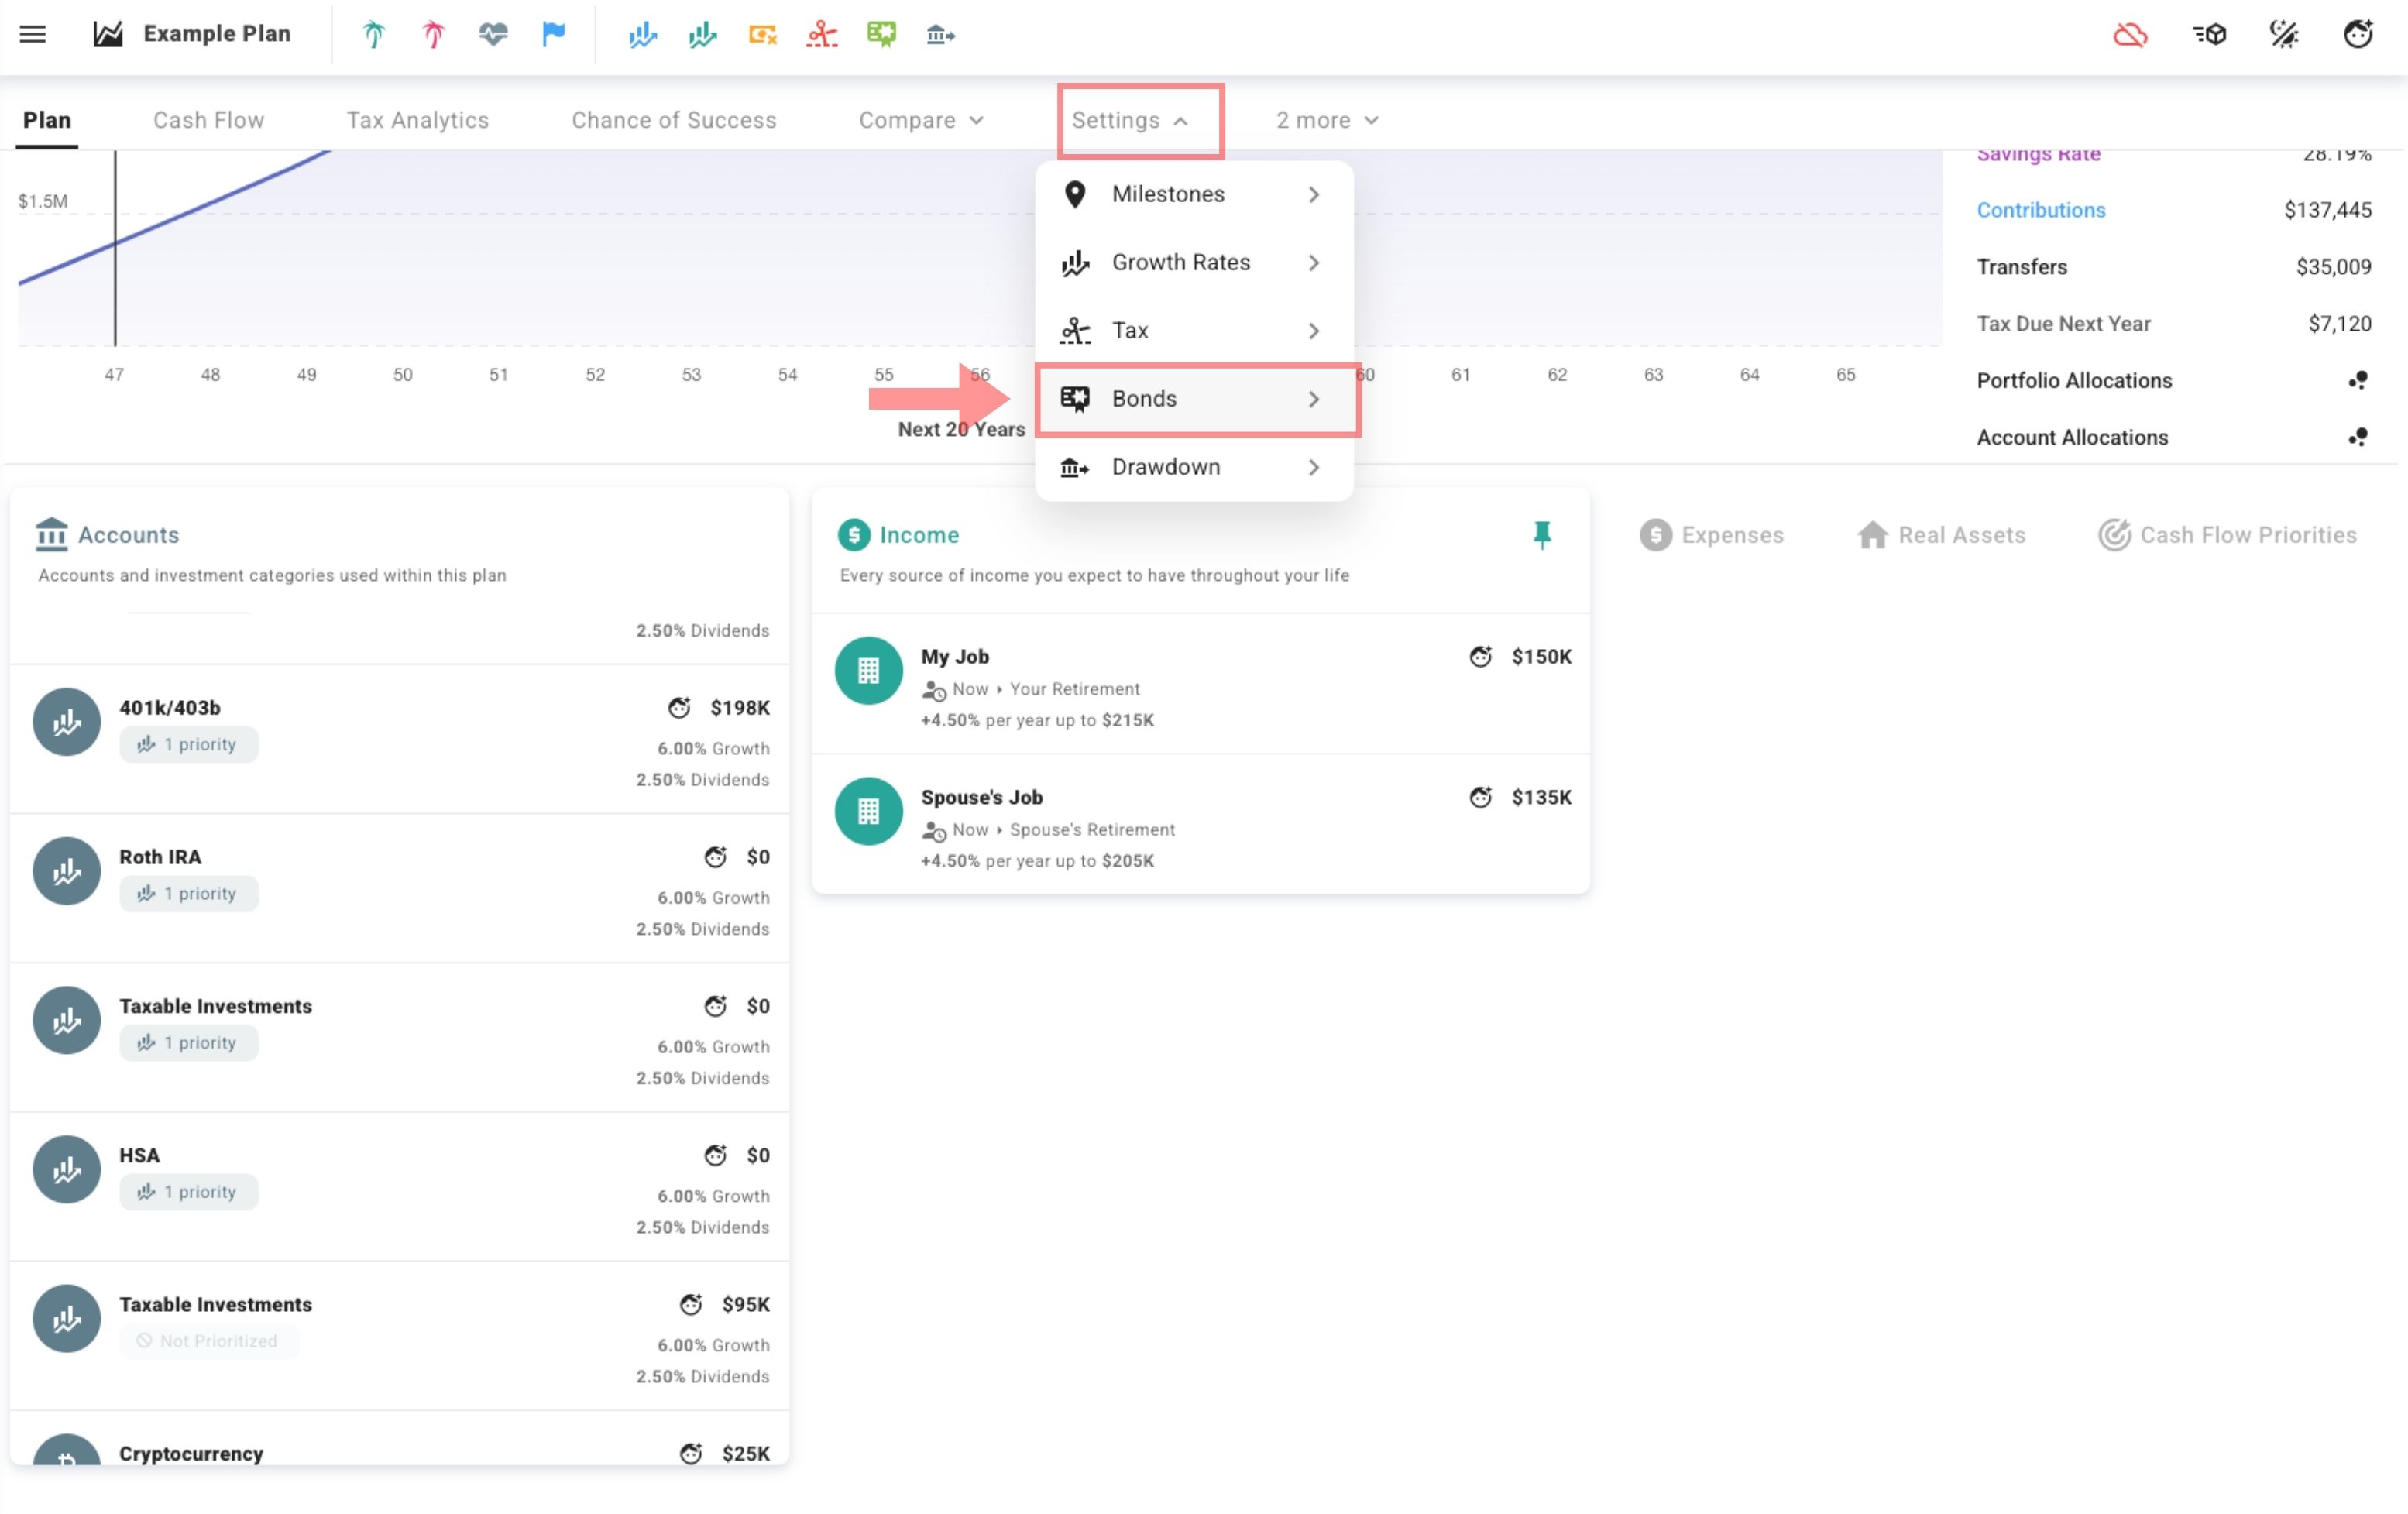
Task: Open the hamburger navigation menu
Action: click(33, 34)
